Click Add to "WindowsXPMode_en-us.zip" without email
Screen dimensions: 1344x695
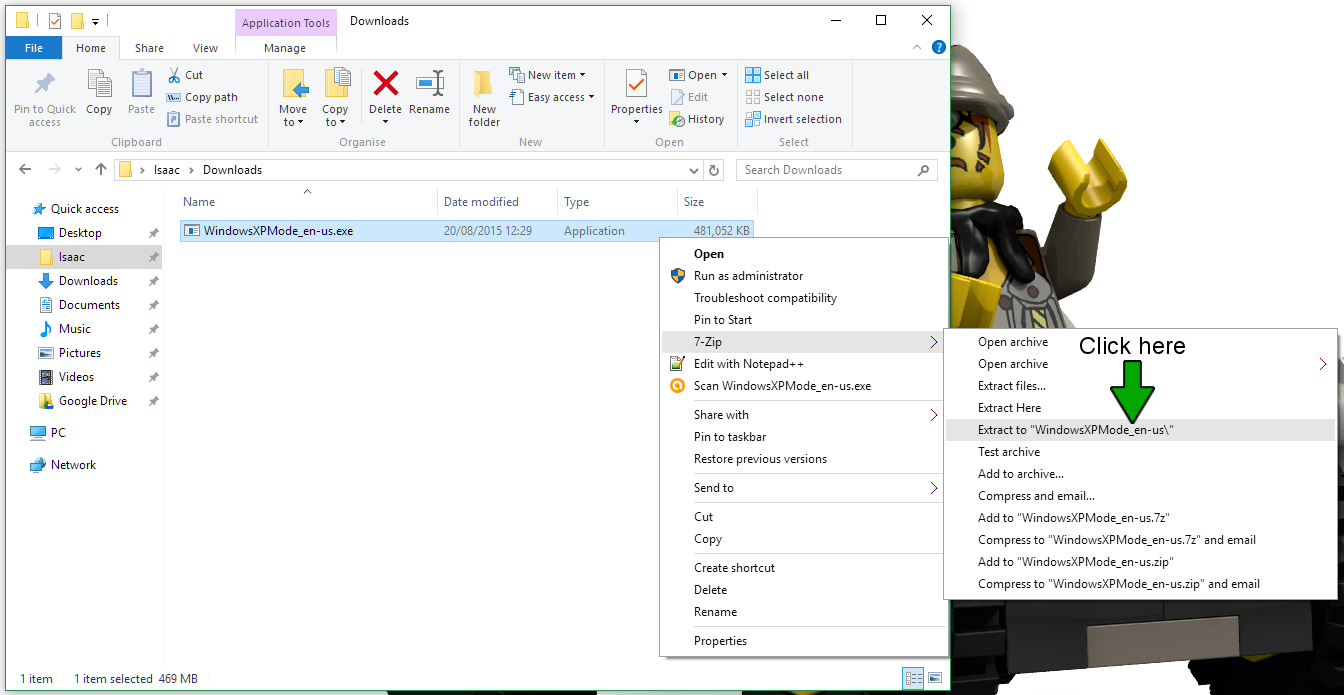coord(1140,562)
